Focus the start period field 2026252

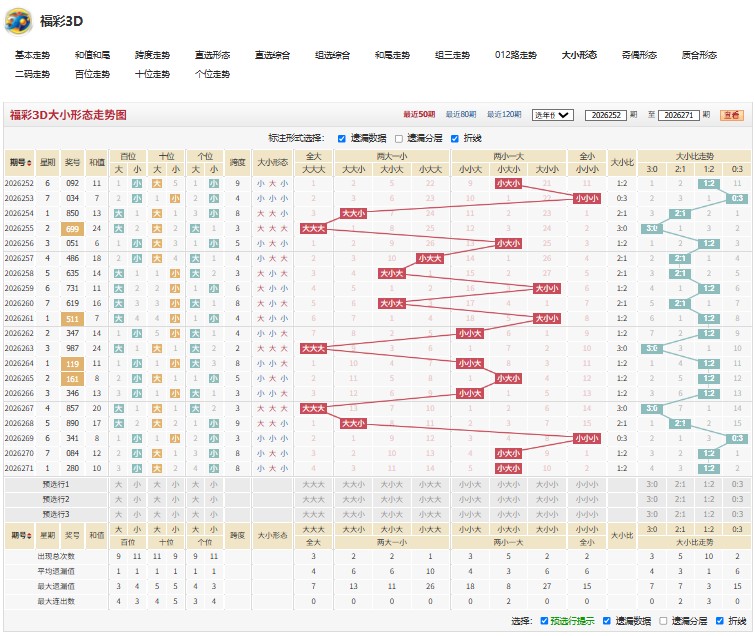(x=606, y=115)
